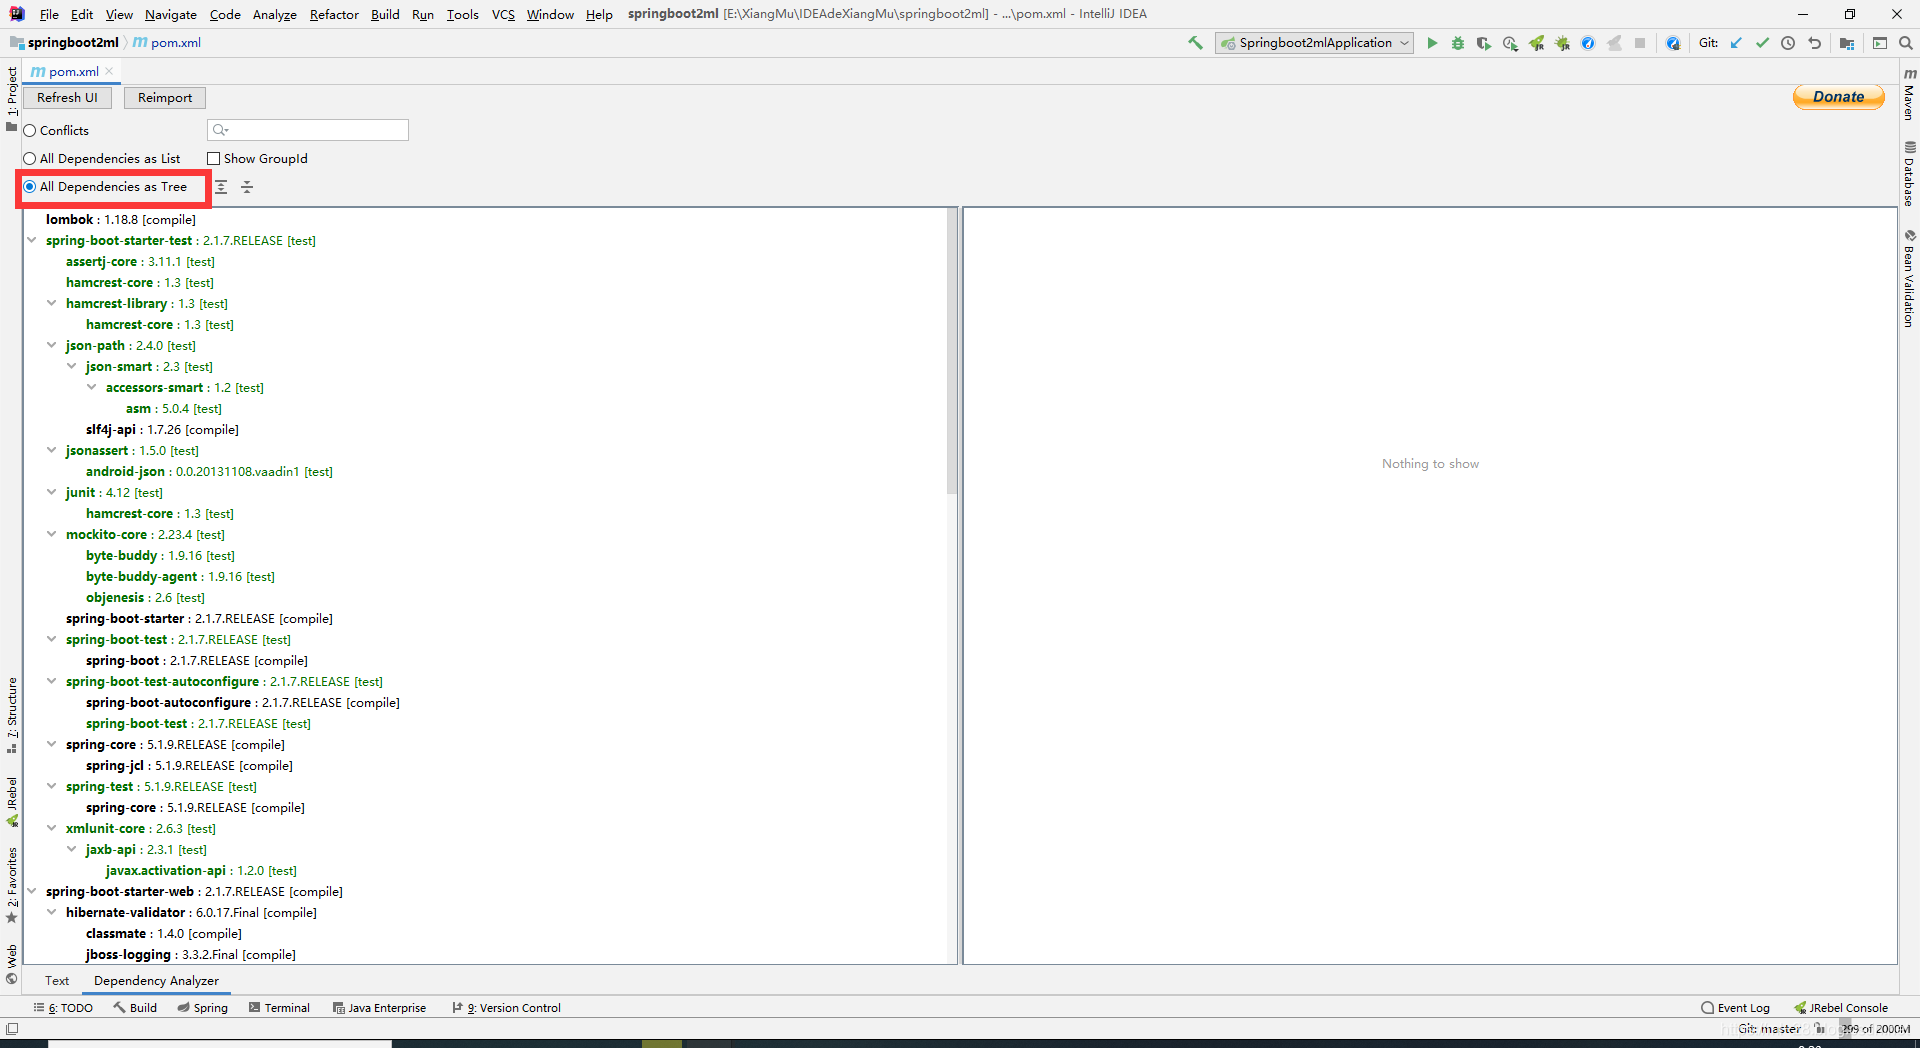This screenshot has height=1048, width=1920.
Task: Click Git Rollback revert arrow
Action: (x=1814, y=43)
